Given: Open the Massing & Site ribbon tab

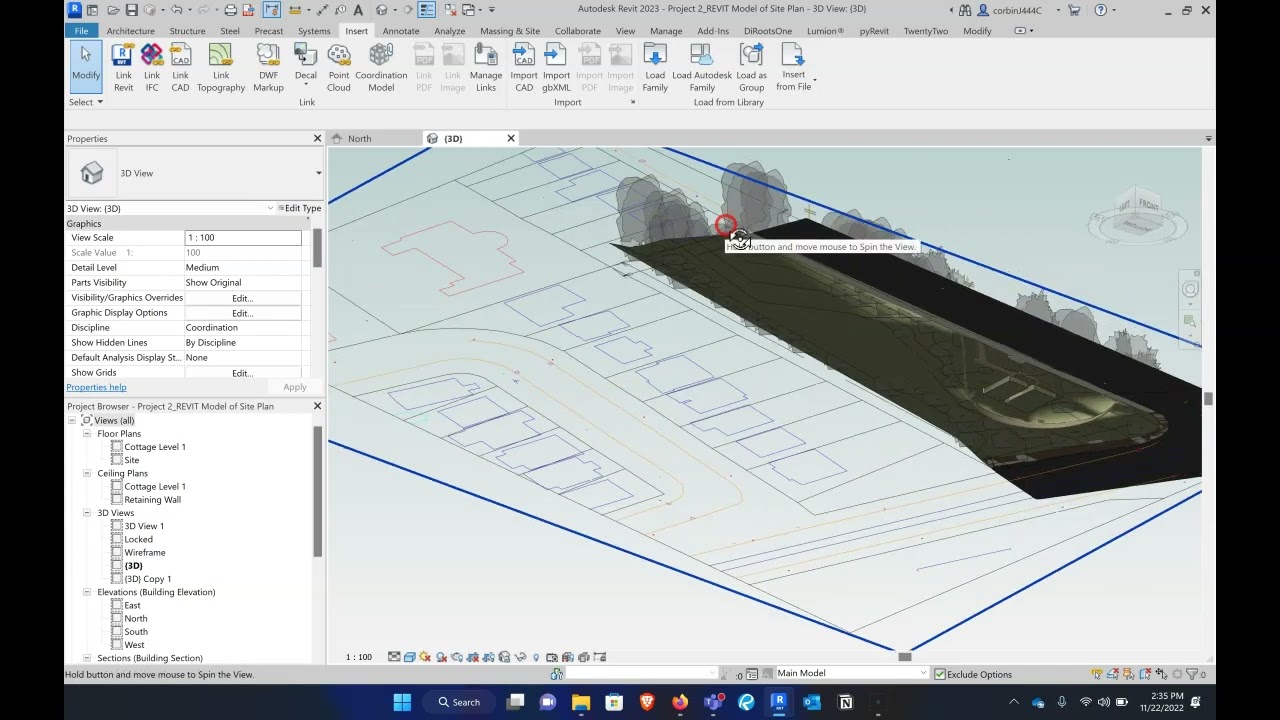Looking at the screenshot, I should [510, 31].
